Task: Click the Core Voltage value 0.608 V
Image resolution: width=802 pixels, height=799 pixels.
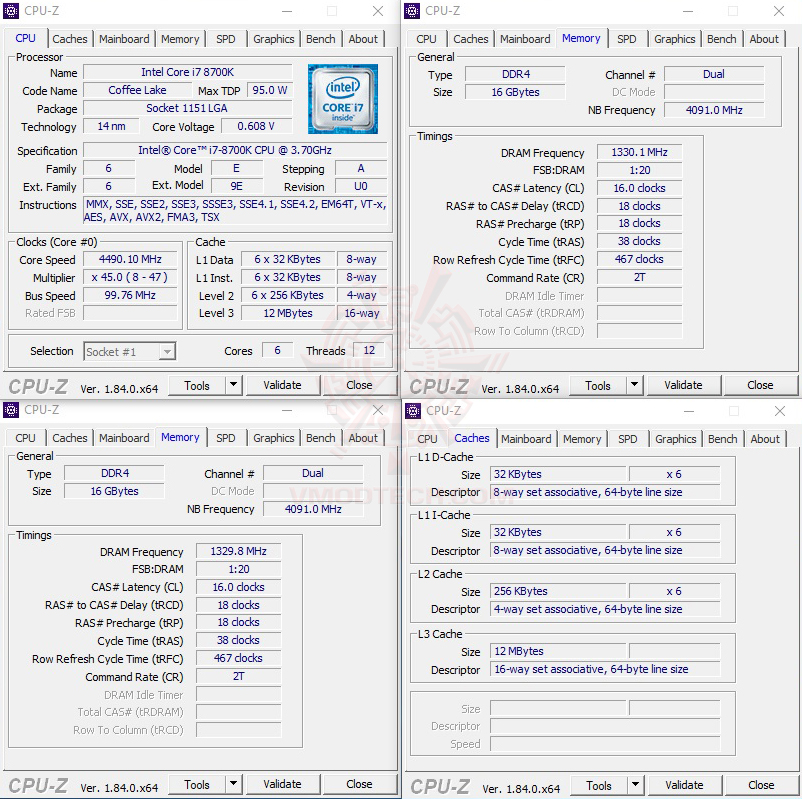Action: 256,126
